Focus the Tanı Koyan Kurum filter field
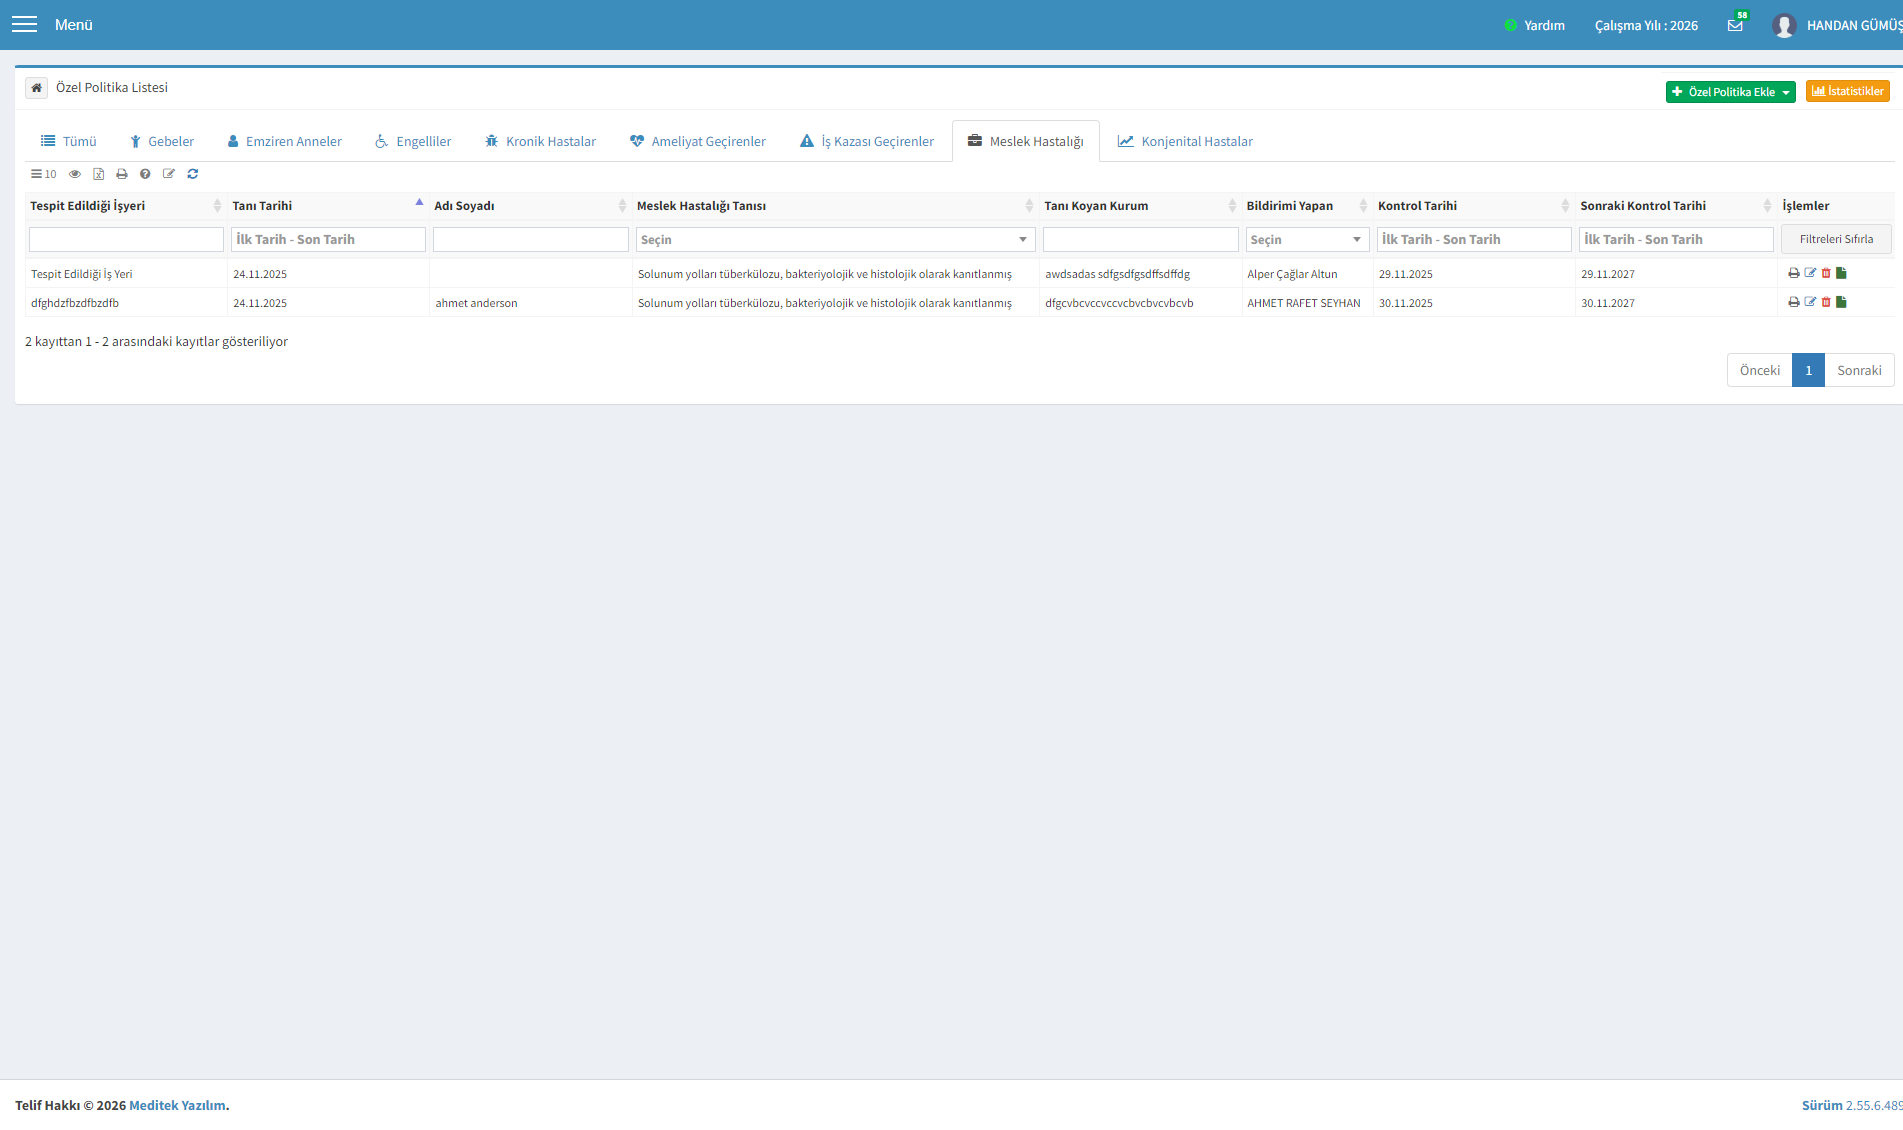Viewport: 1903px width, 1130px height. (x=1140, y=240)
